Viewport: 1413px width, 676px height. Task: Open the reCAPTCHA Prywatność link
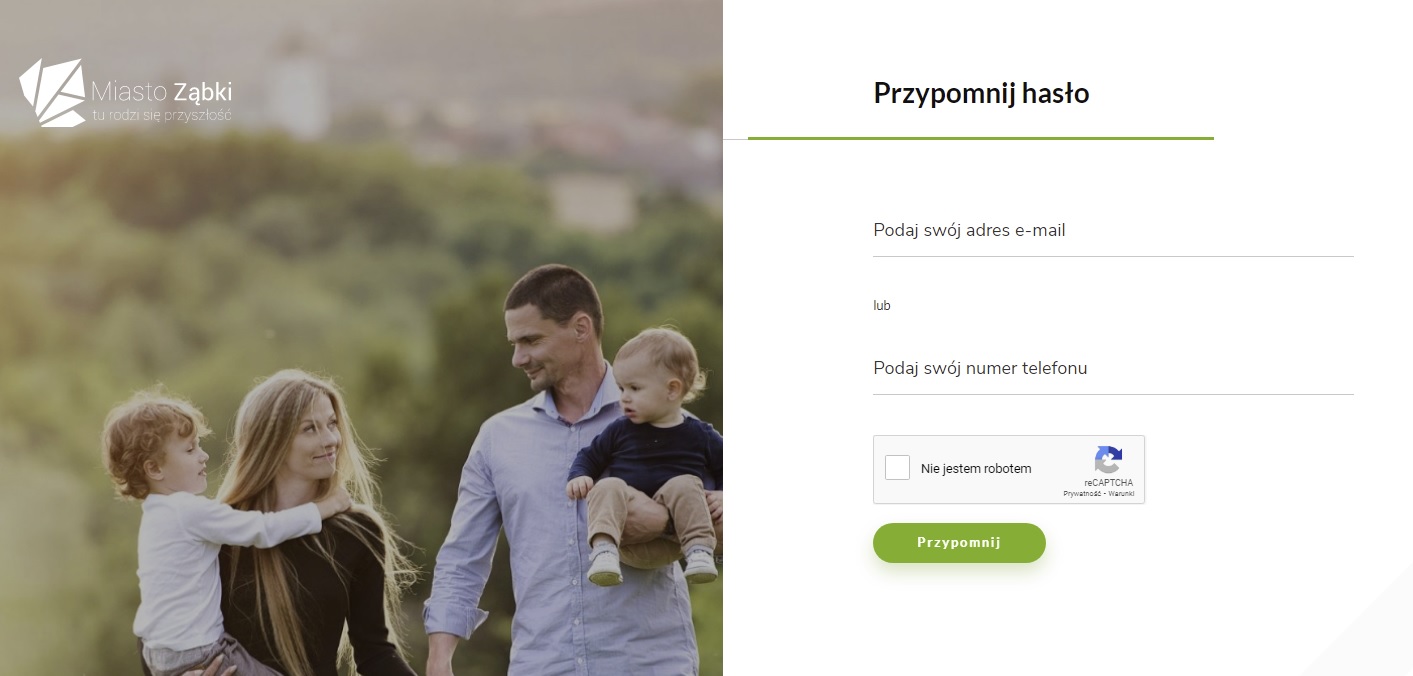click(x=1081, y=494)
